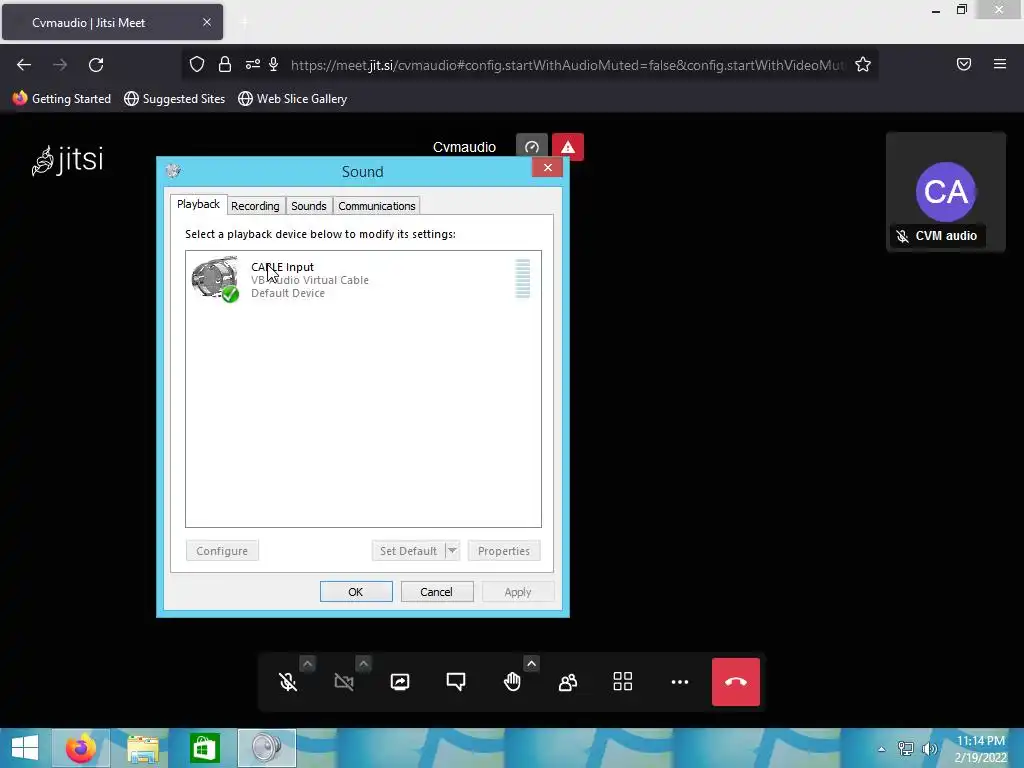
Task: Unmute the microphone in Jitsi toolbar
Action: point(288,682)
